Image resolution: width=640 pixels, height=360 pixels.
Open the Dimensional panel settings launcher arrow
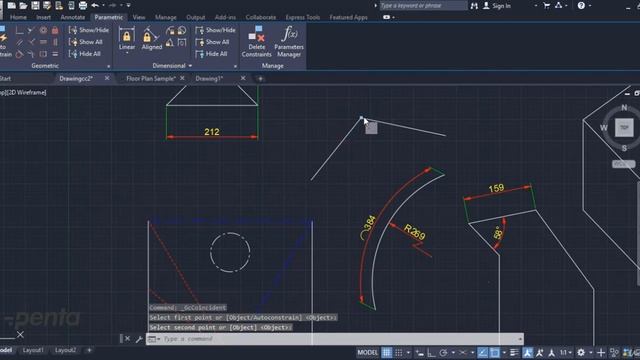(236, 66)
